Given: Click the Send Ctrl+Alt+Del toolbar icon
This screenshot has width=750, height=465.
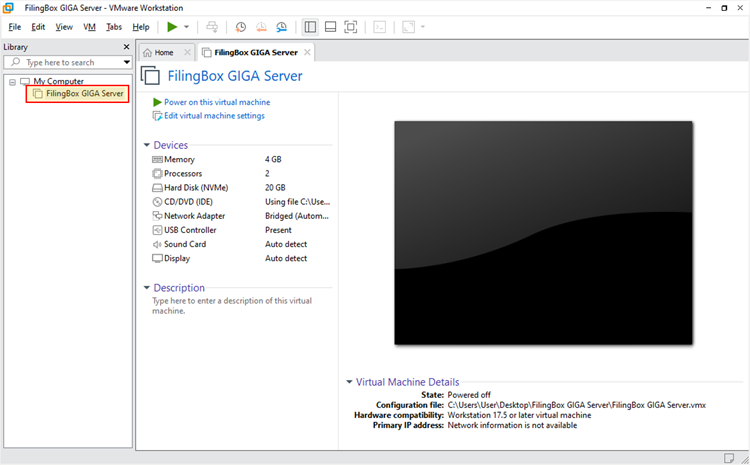Looking at the screenshot, I should coord(212,27).
